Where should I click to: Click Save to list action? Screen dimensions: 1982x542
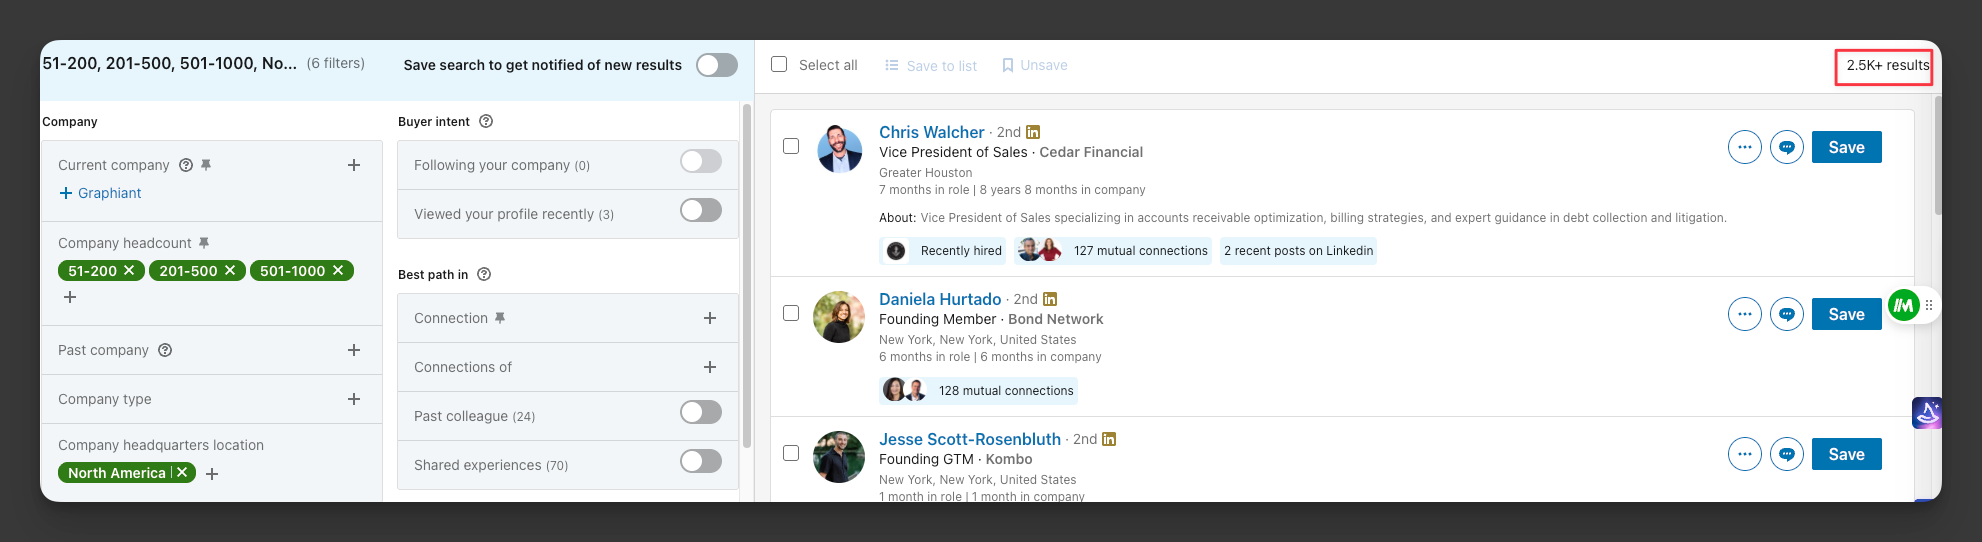click(x=930, y=65)
